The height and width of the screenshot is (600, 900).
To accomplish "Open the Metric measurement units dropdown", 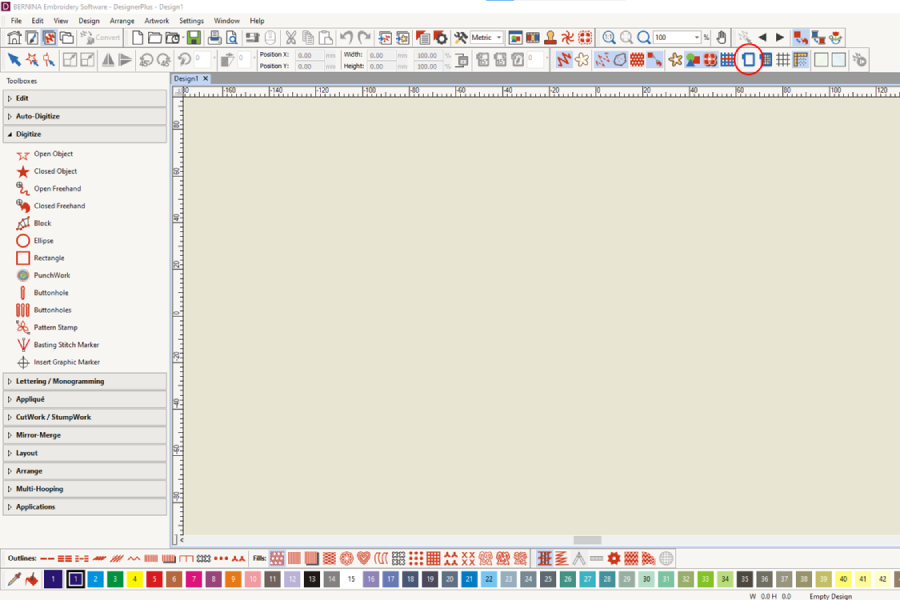I will tap(487, 37).
